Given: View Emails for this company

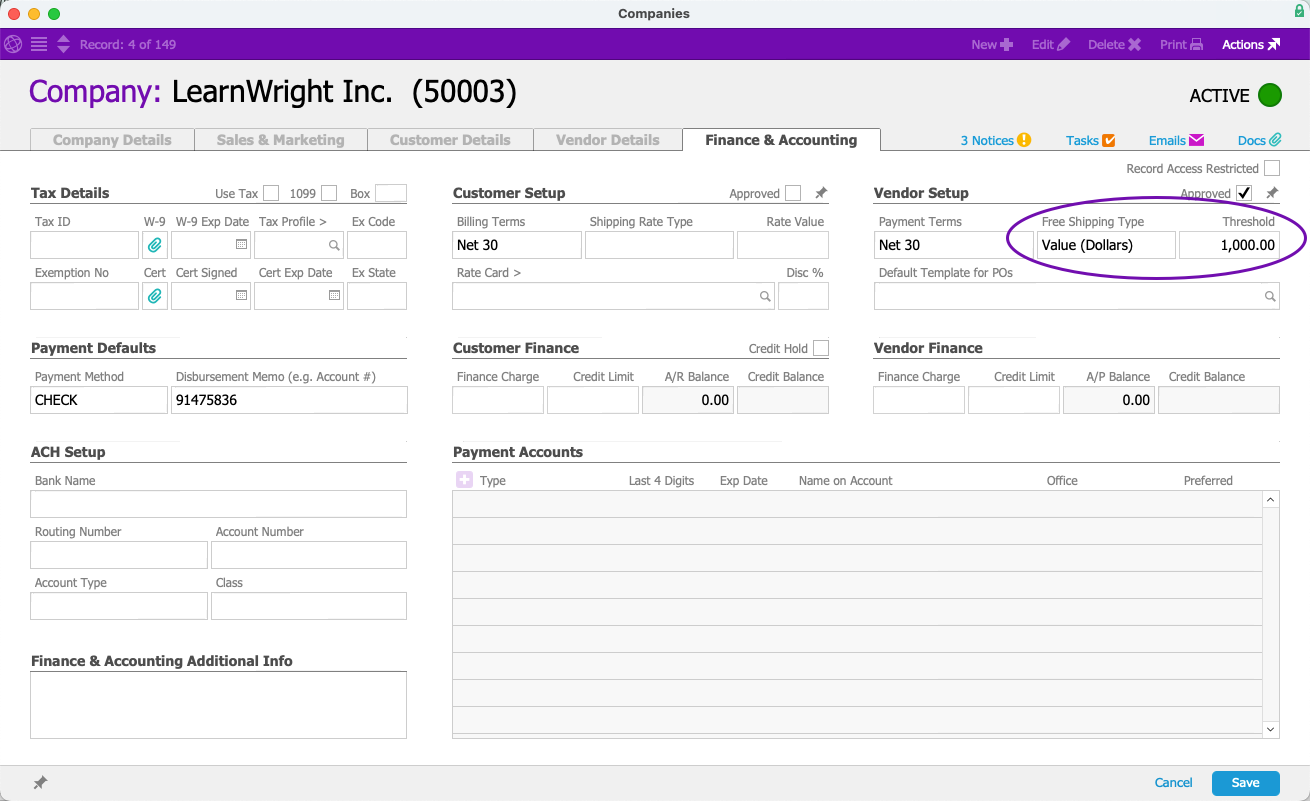Looking at the screenshot, I should pyautogui.click(x=1177, y=141).
